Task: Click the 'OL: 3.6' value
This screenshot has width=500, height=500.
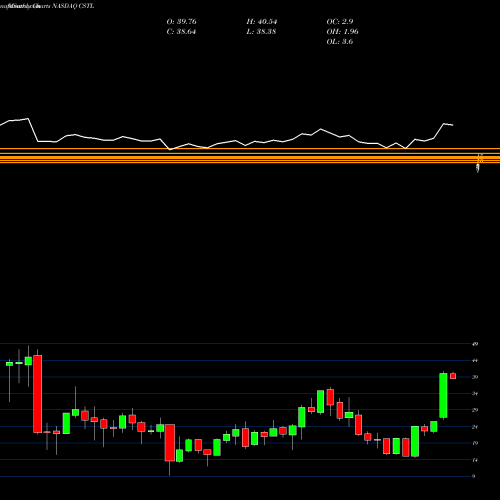Action: click(x=340, y=42)
